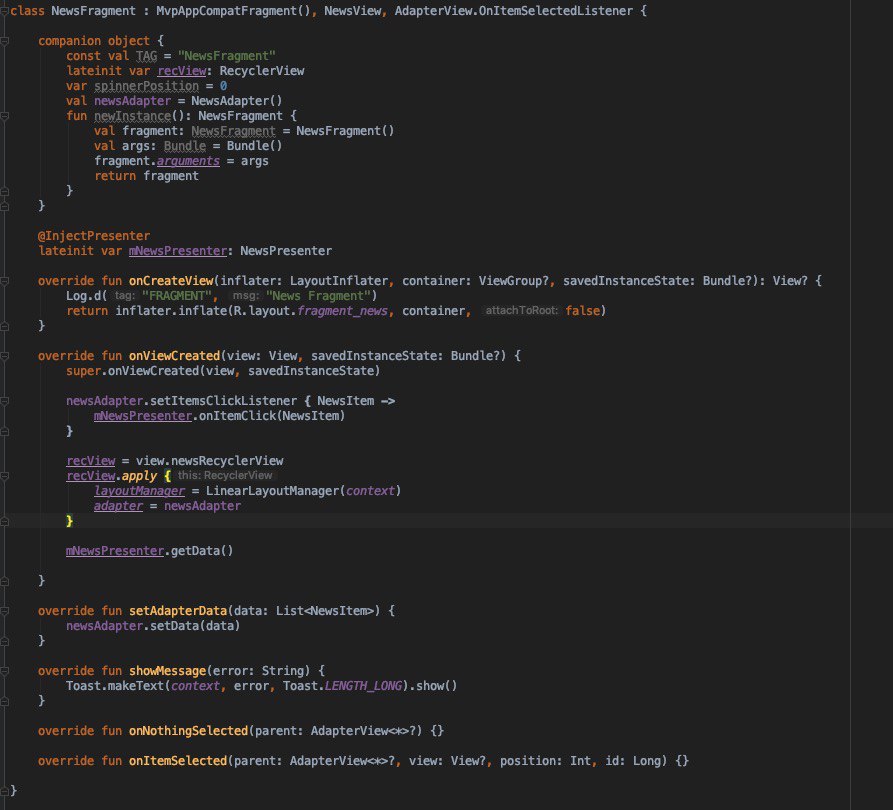The image size is (893, 810).
Task: Click view.newsRecyclerView reference
Action: 209,461
